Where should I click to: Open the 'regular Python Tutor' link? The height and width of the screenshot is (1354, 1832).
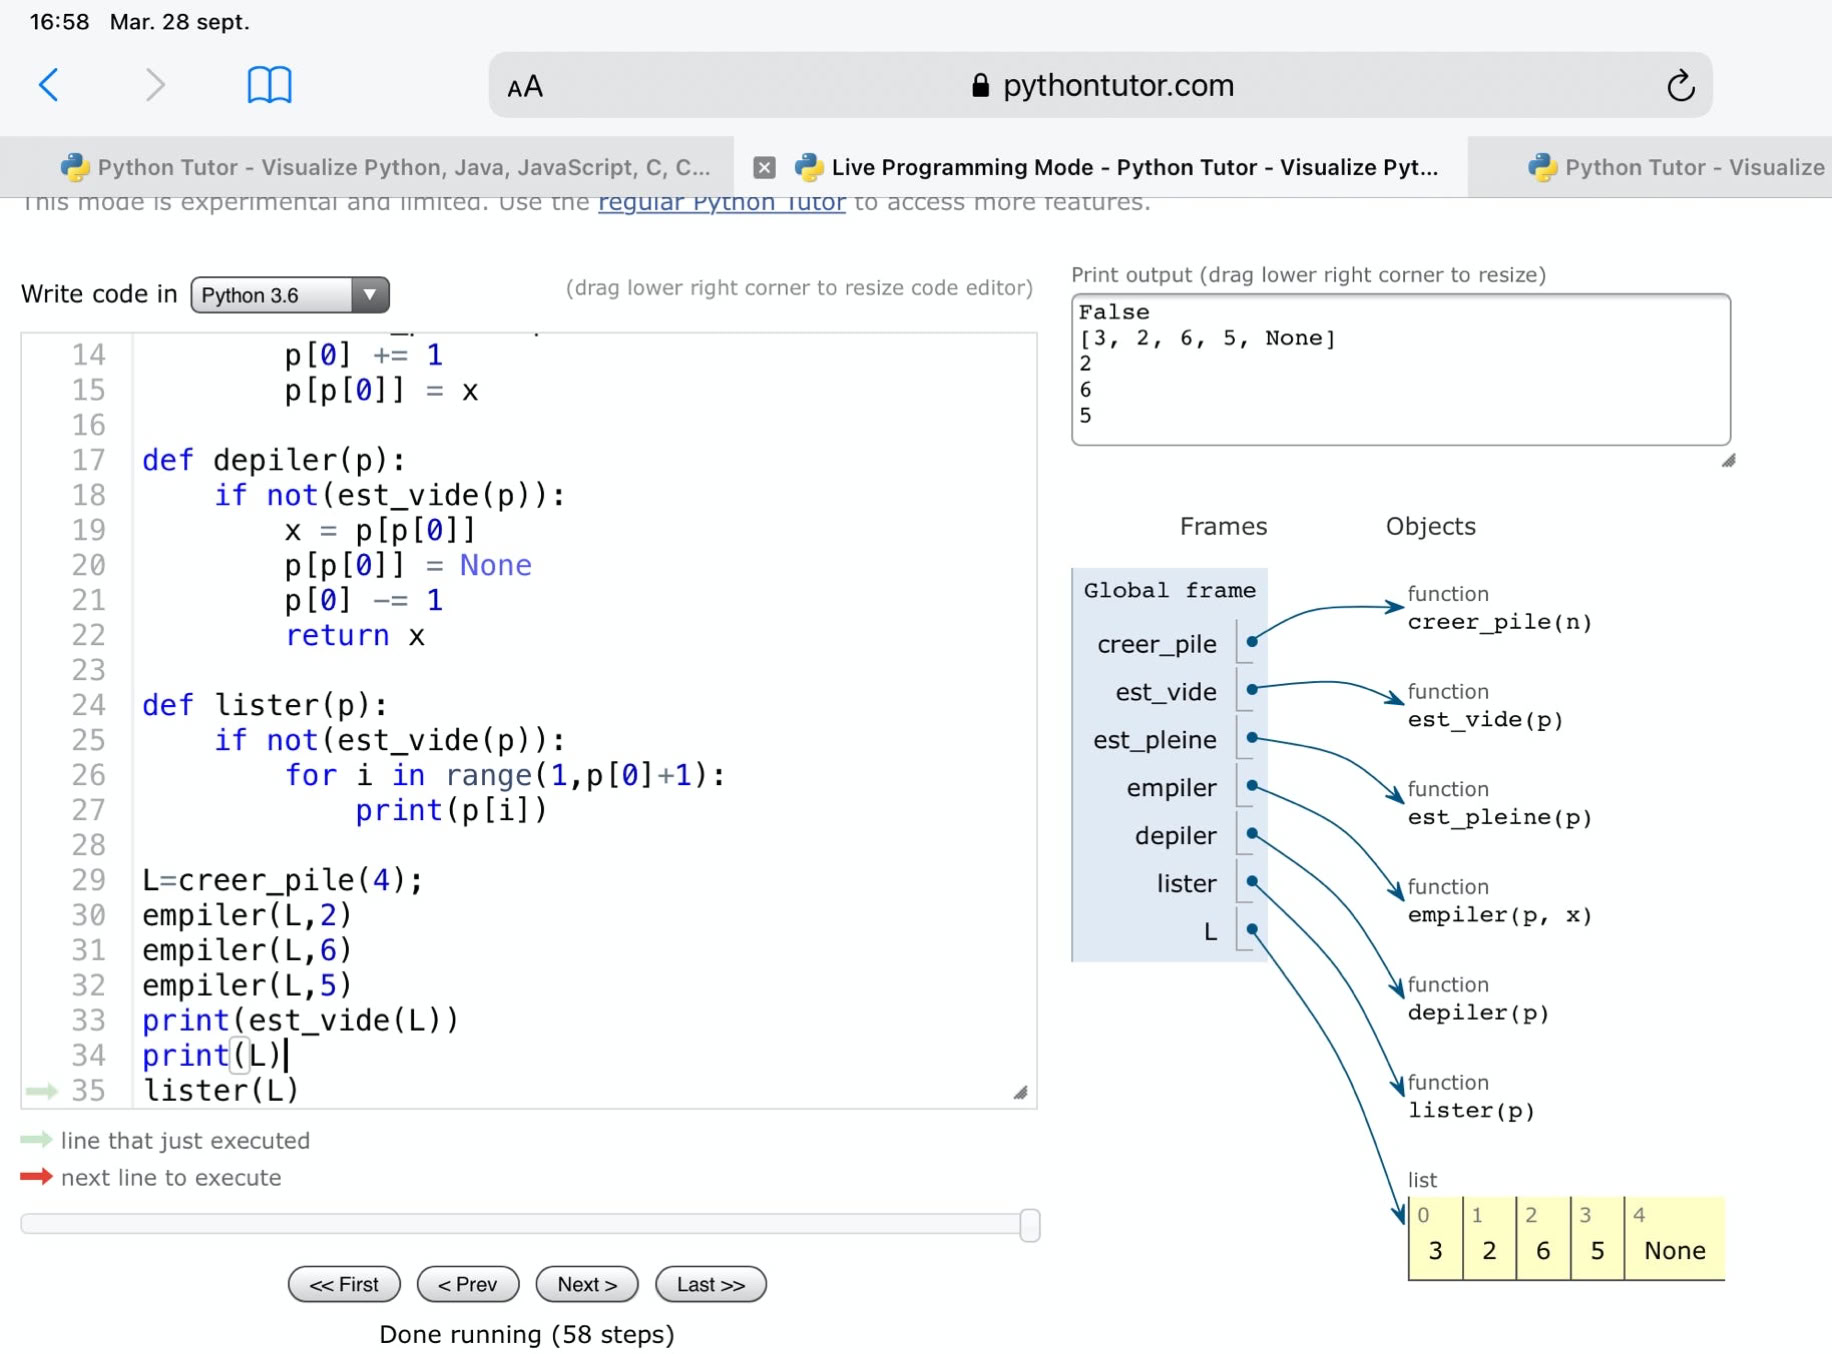click(x=721, y=203)
